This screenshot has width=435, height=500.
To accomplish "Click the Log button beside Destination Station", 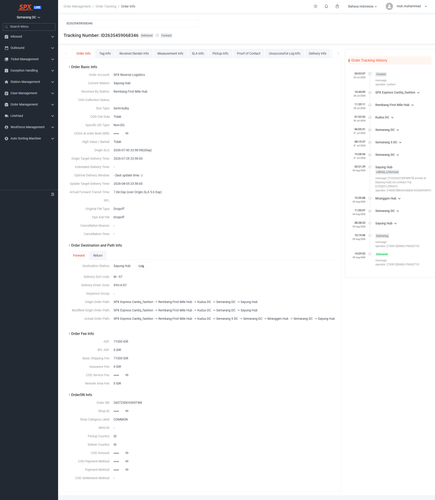I will point(141,266).
